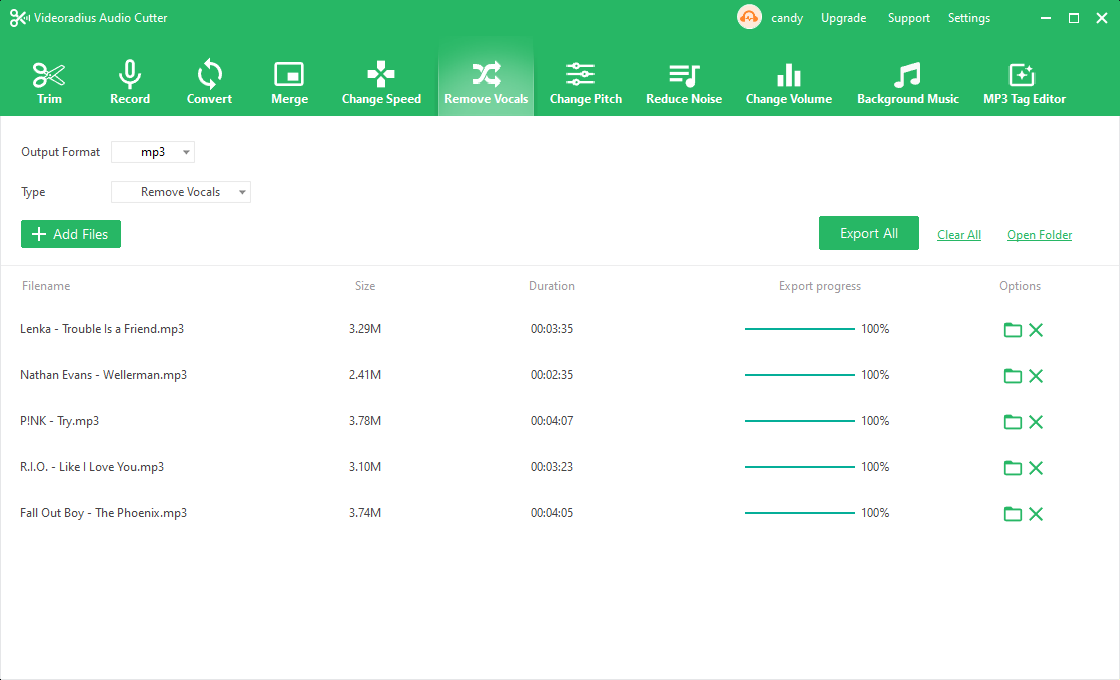This screenshot has width=1120, height=680.
Task: Click the 00:02:35 duration value
Action: 551,375
